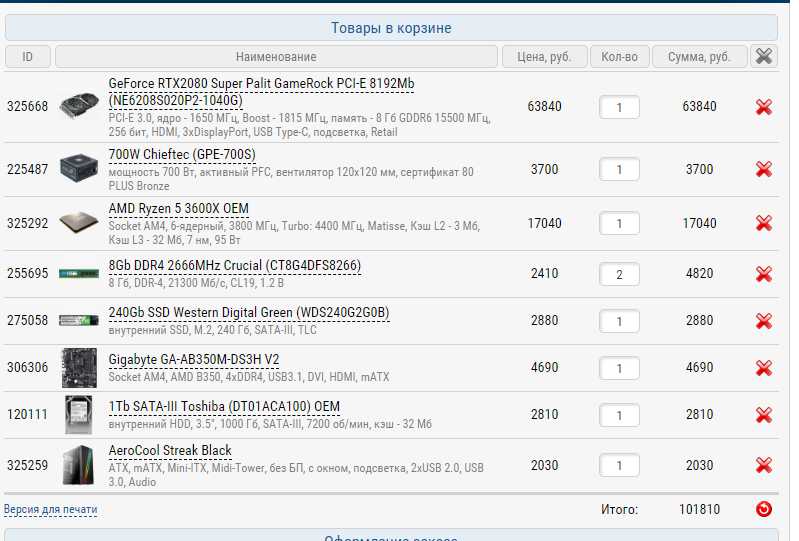
Task: Remove GeForce RTX2080 Super from cart
Action: click(764, 107)
